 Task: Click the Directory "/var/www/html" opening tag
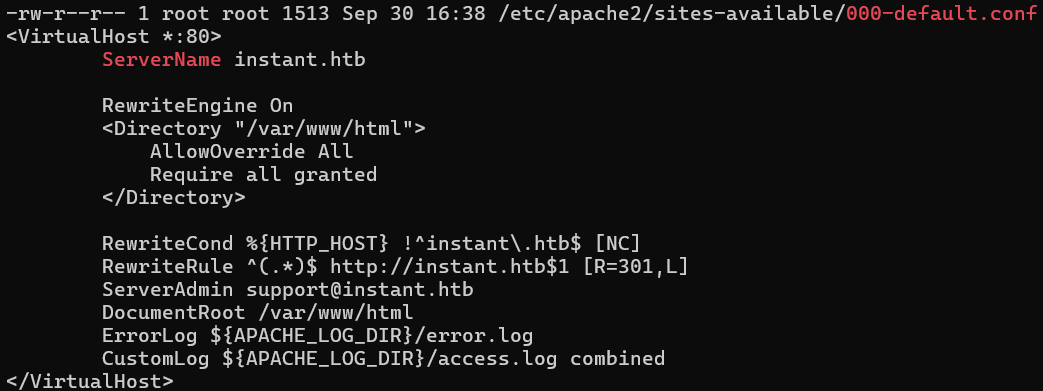(263, 128)
